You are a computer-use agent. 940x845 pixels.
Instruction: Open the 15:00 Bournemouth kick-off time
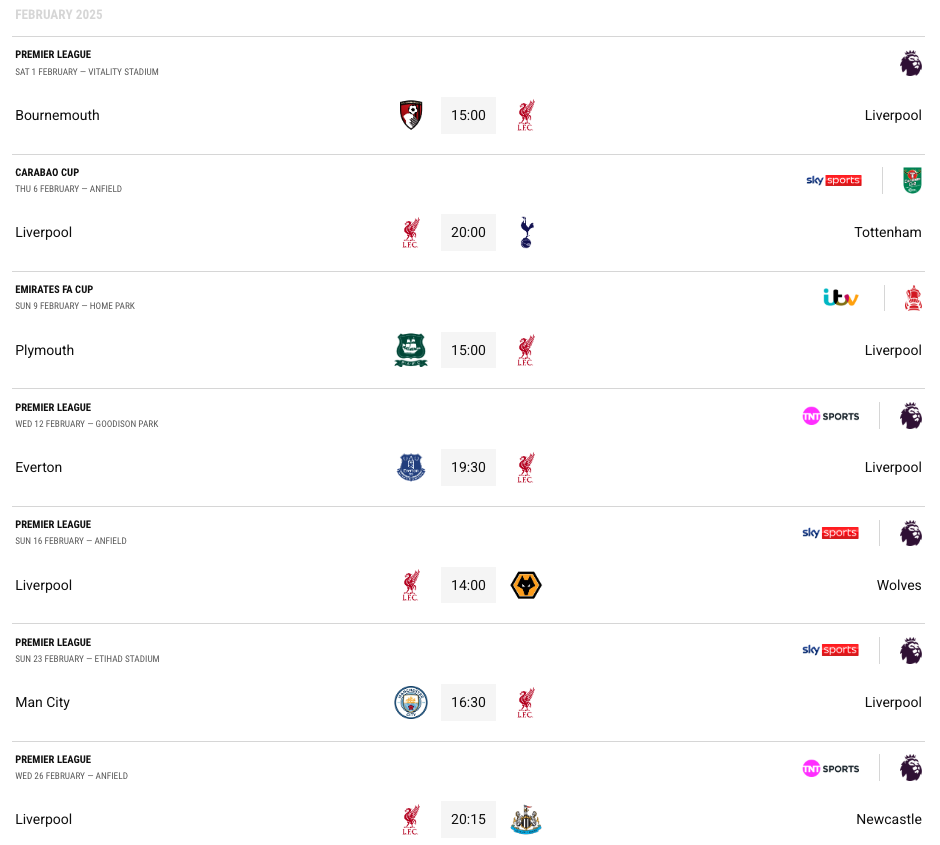(x=468, y=115)
